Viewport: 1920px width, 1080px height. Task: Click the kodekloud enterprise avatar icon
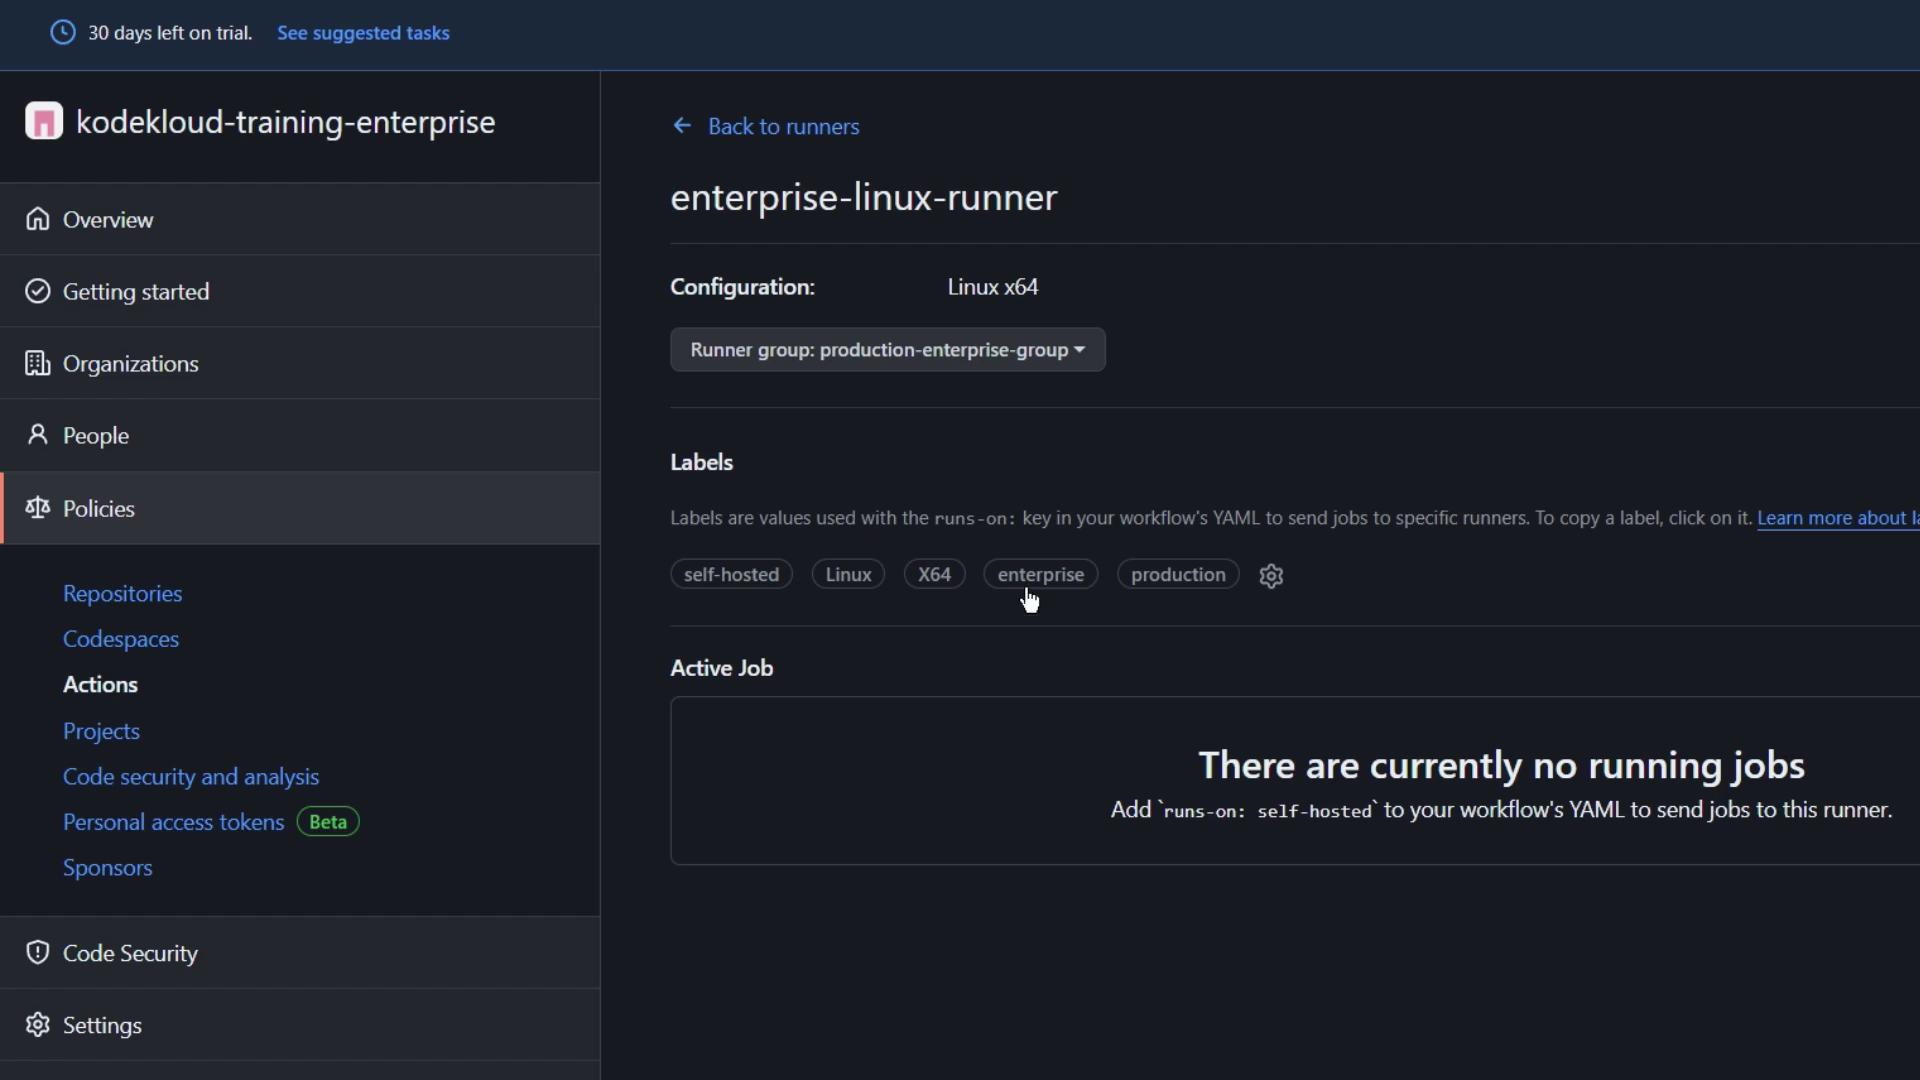click(44, 122)
